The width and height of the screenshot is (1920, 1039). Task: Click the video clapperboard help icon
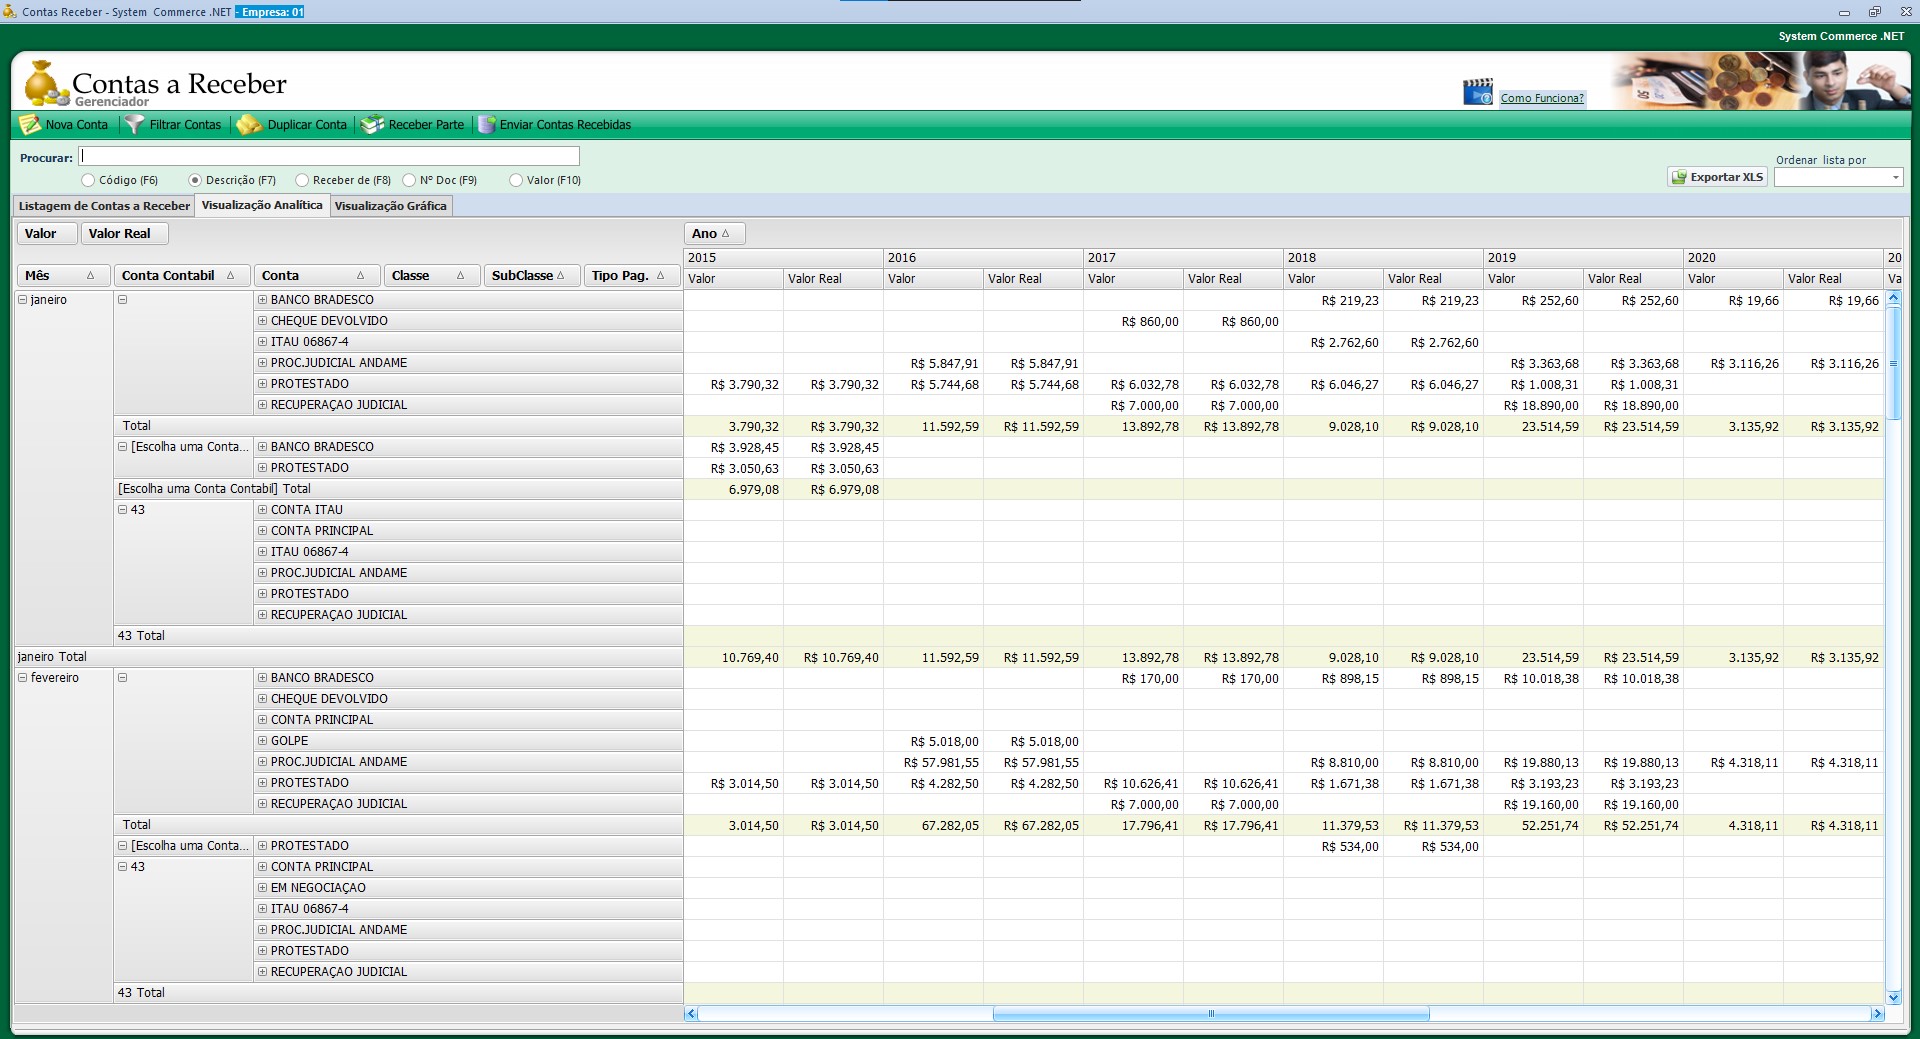click(1477, 93)
